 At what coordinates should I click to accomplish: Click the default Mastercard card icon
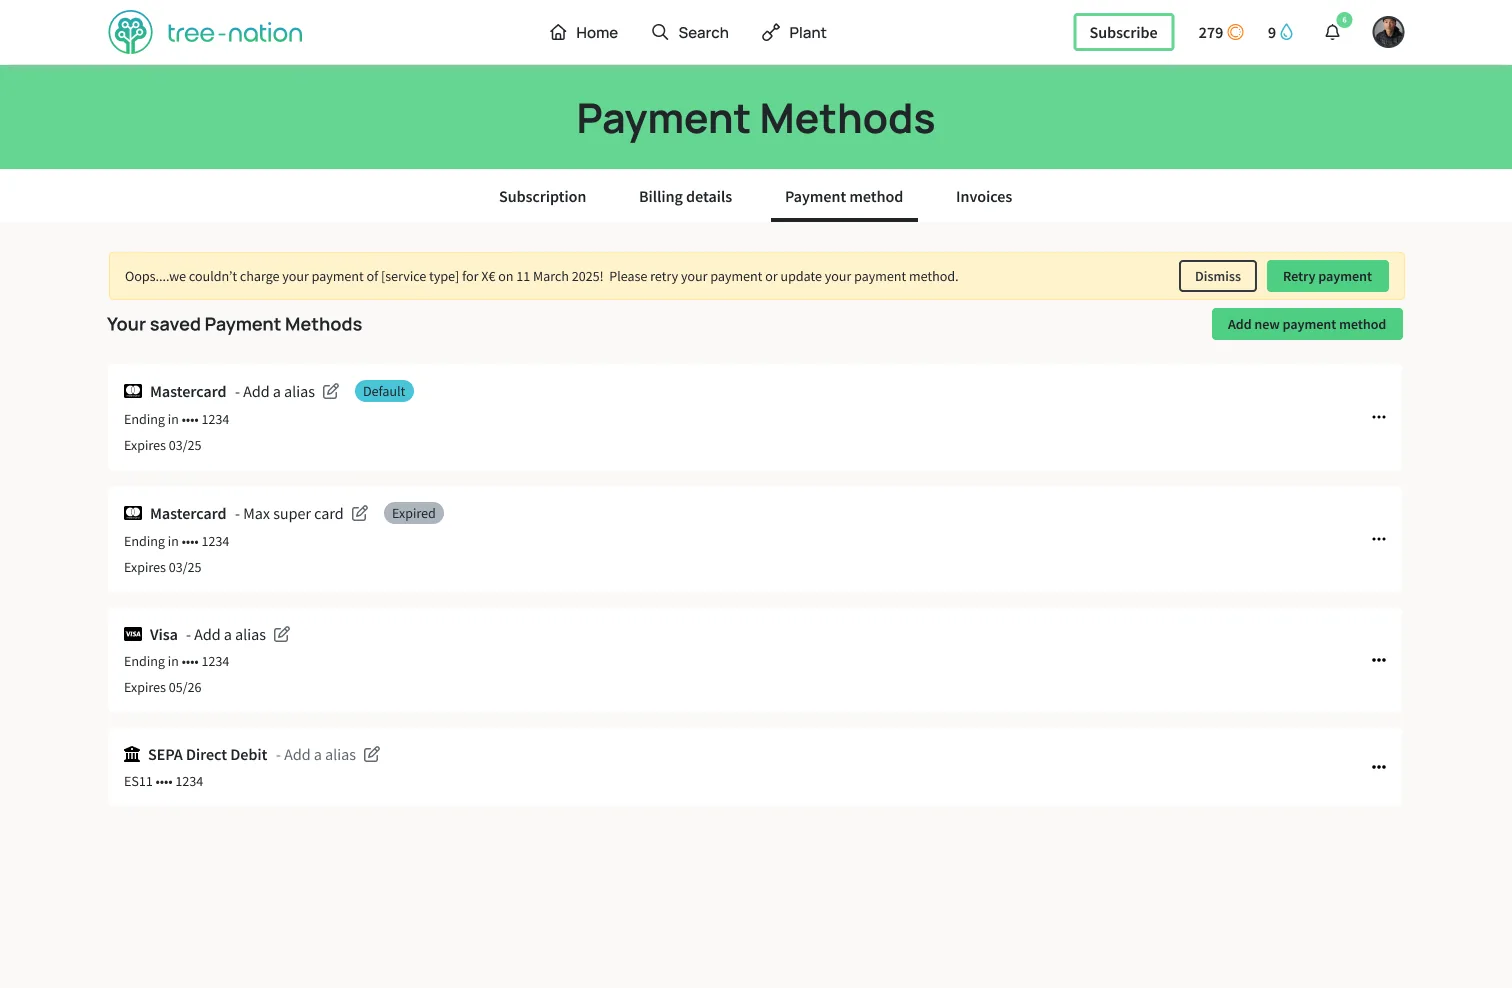pyautogui.click(x=133, y=391)
